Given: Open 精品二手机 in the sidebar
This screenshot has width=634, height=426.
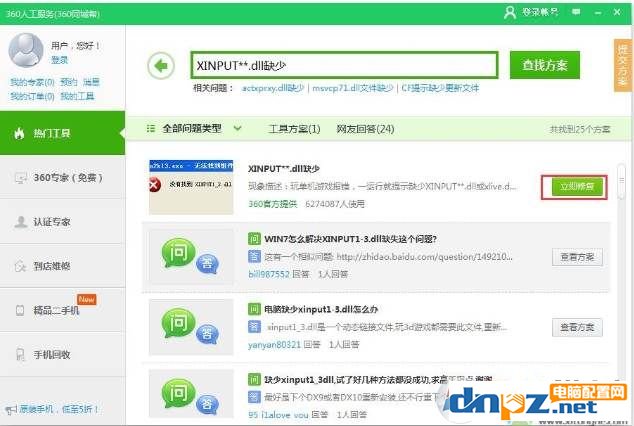Looking at the screenshot, I should [62, 310].
